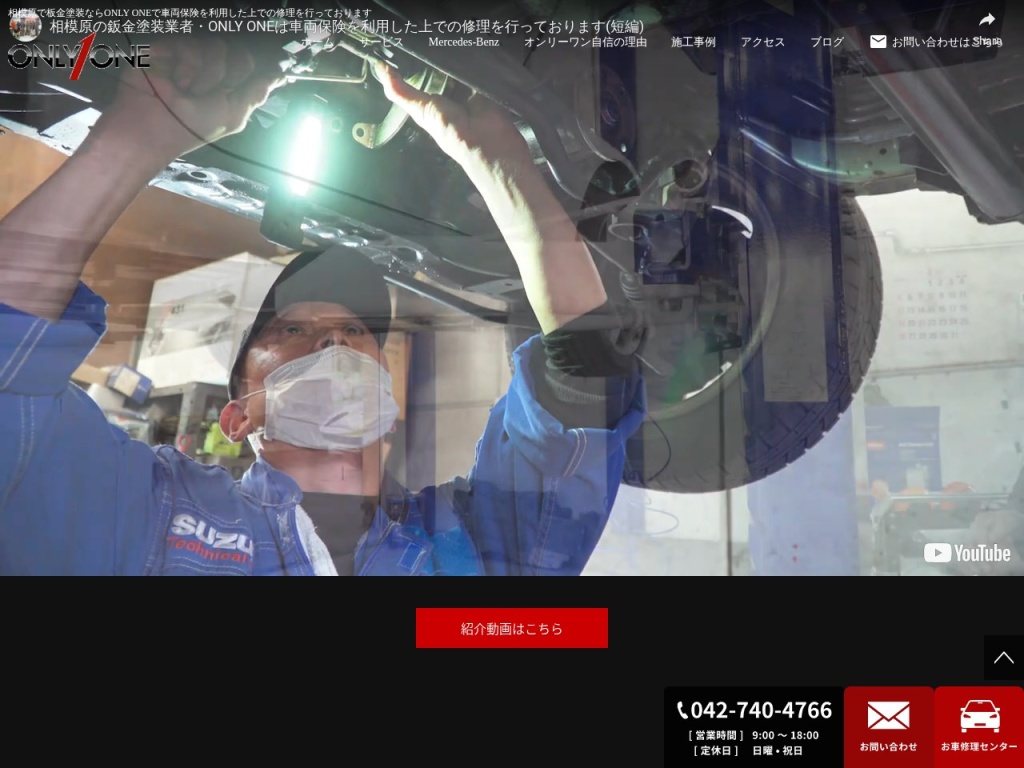
Task: Click the envelope icon above お問い合わせ
Action: click(x=888, y=716)
